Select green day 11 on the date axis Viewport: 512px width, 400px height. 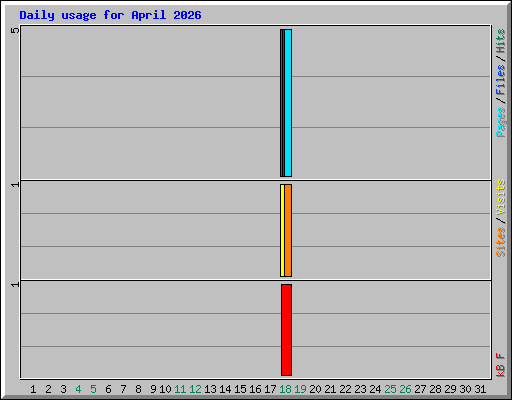pyautogui.click(x=180, y=389)
